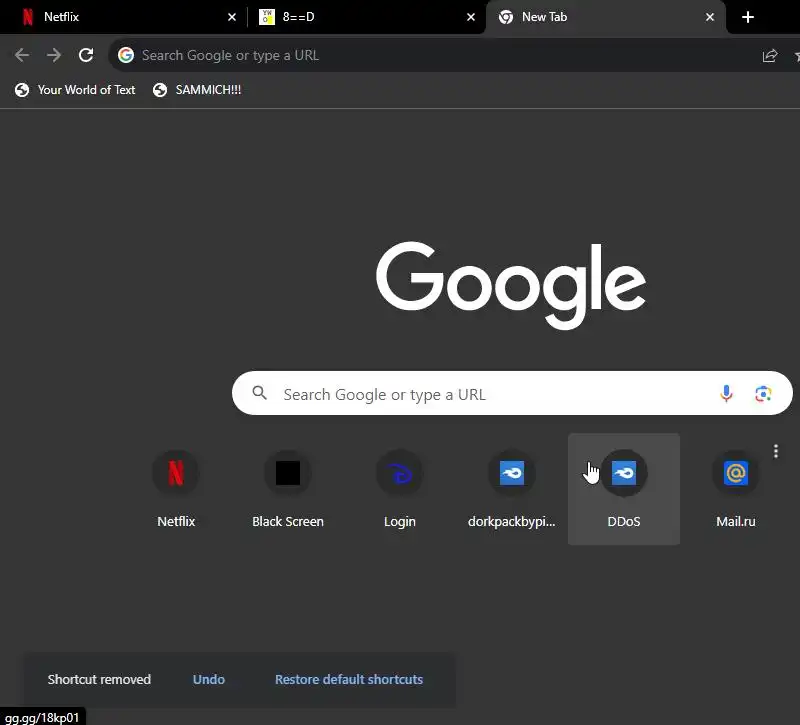Reload the current page
800x725 pixels.
coord(86,55)
